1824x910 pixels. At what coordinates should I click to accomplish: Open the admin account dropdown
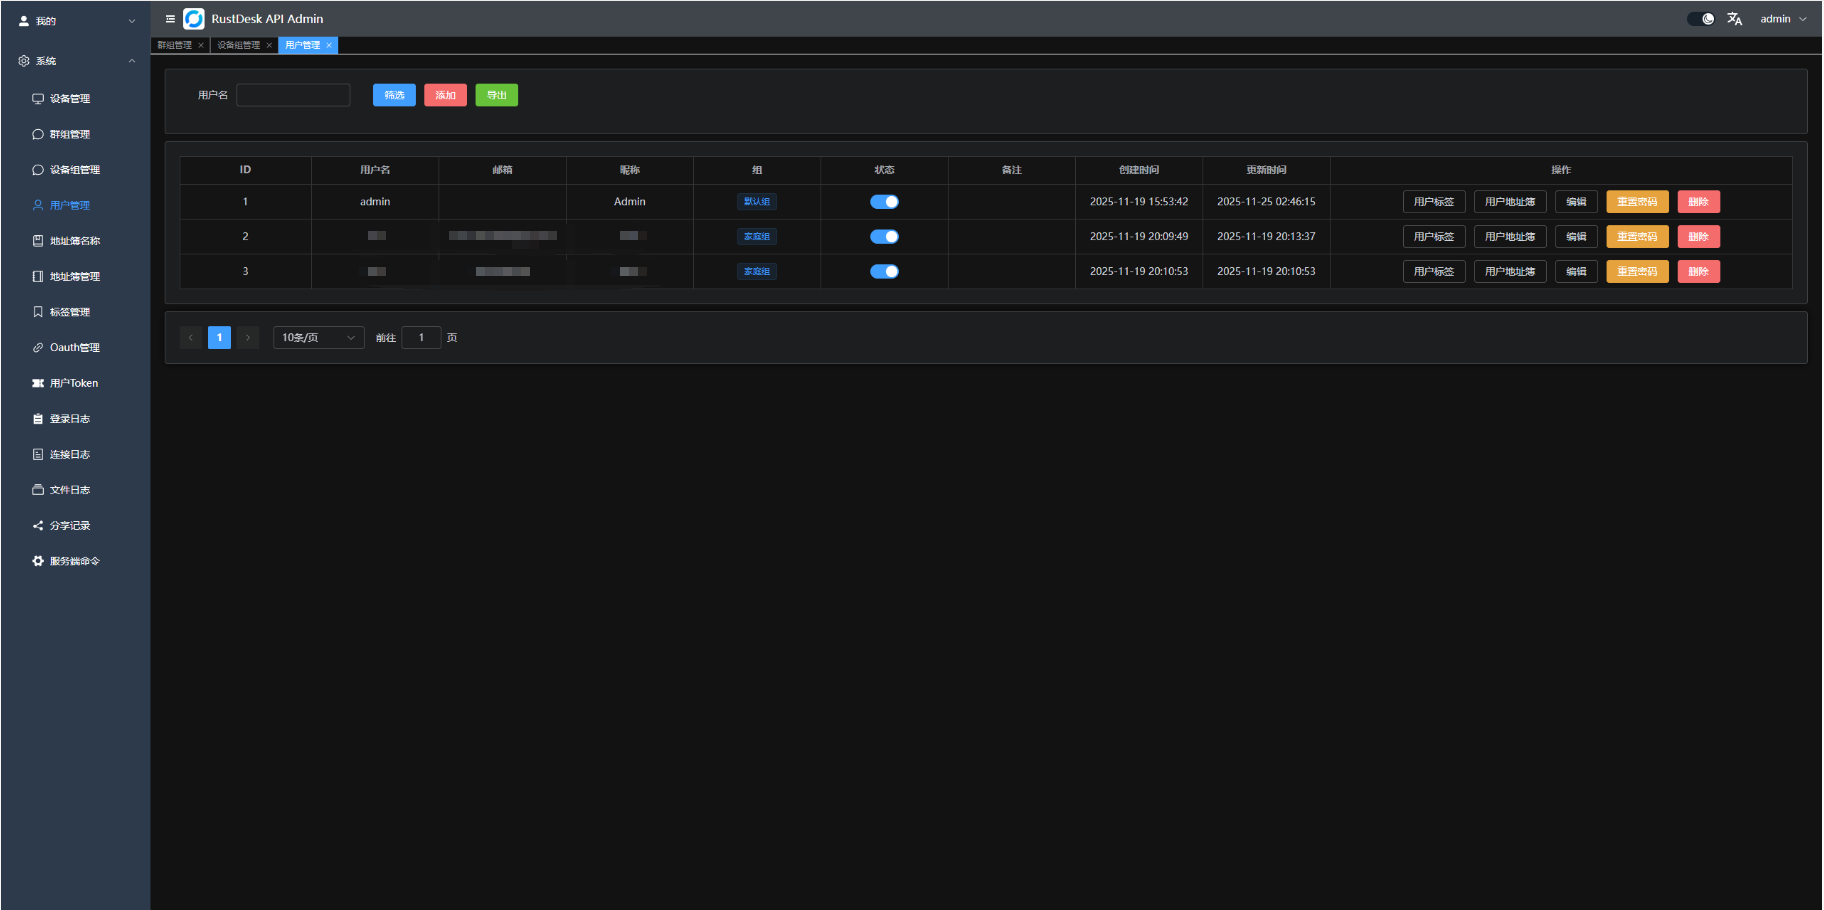coord(1783,19)
